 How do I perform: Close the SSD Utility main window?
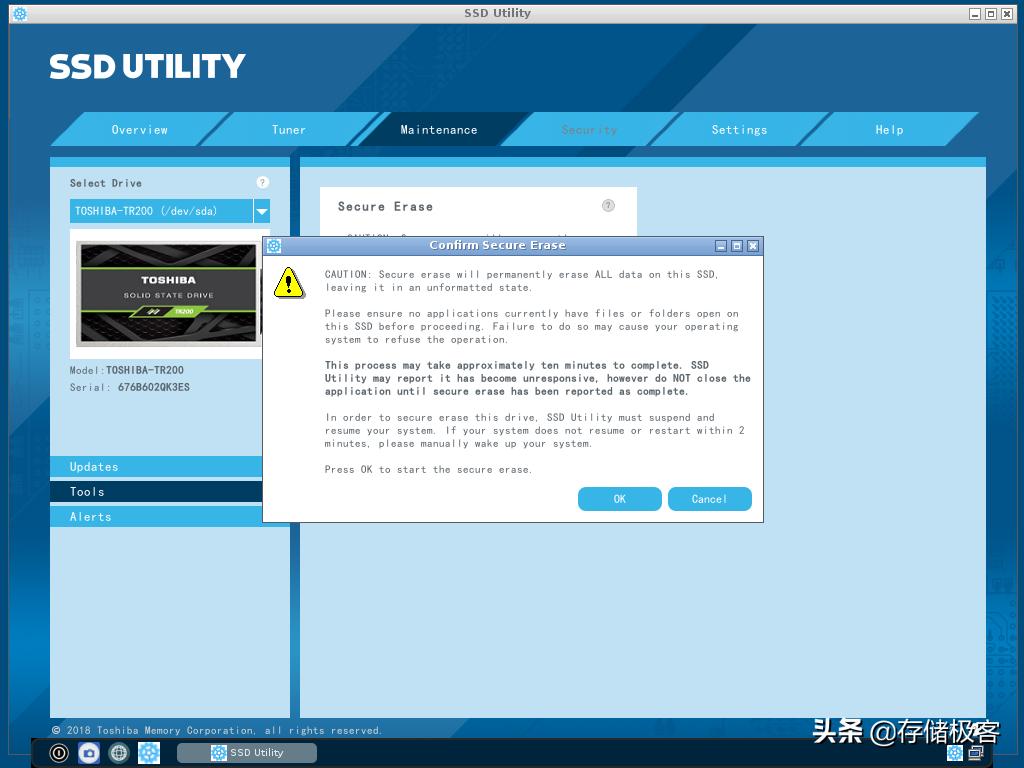[1007, 14]
